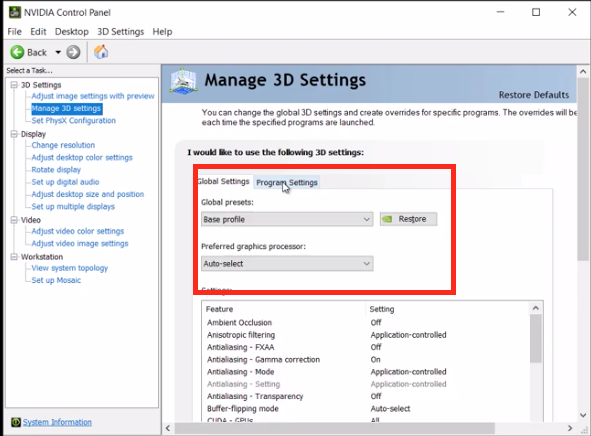
Task: Select the Buffer-flipping mode row
Action: point(366,408)
